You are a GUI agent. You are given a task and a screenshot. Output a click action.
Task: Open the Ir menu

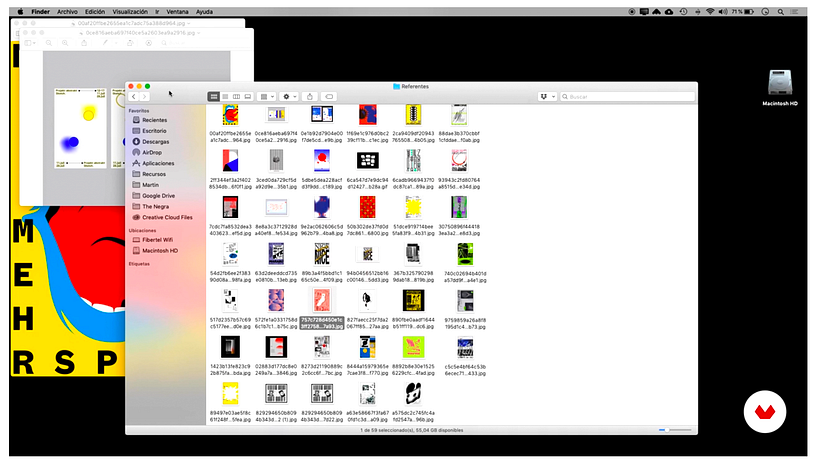(x=157, y=12)
